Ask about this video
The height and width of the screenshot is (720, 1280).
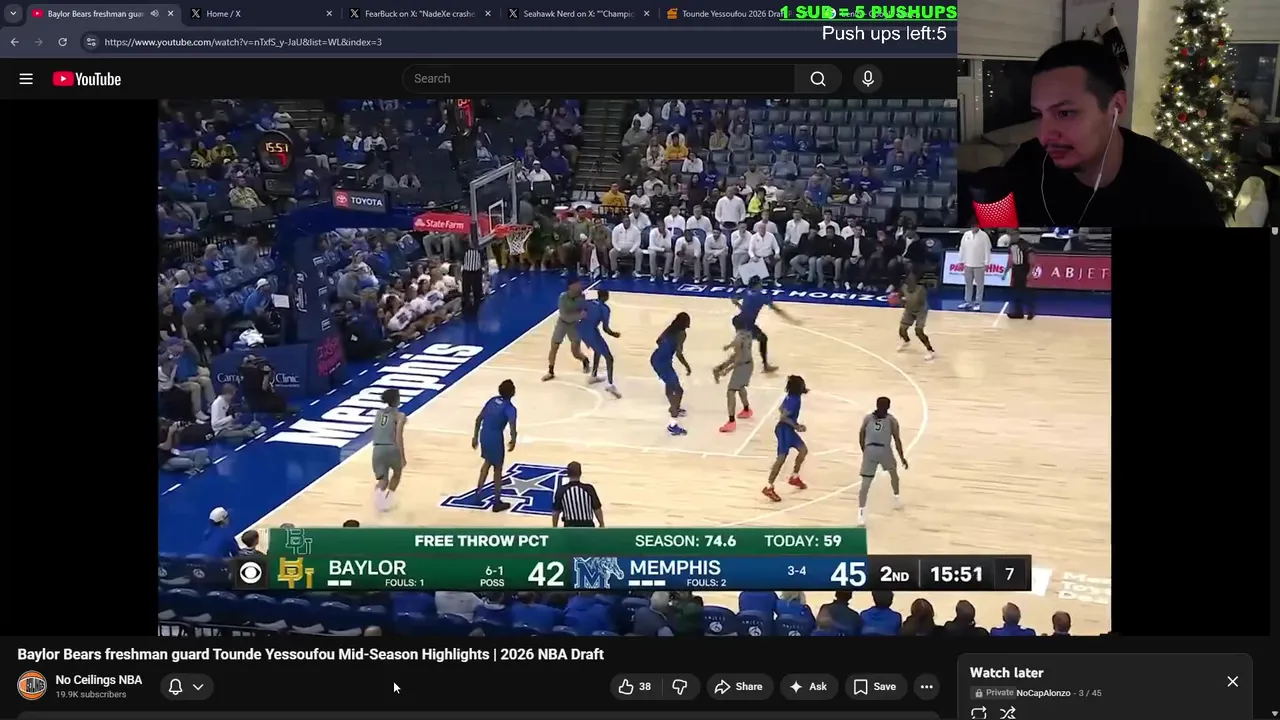coord(808,686)
